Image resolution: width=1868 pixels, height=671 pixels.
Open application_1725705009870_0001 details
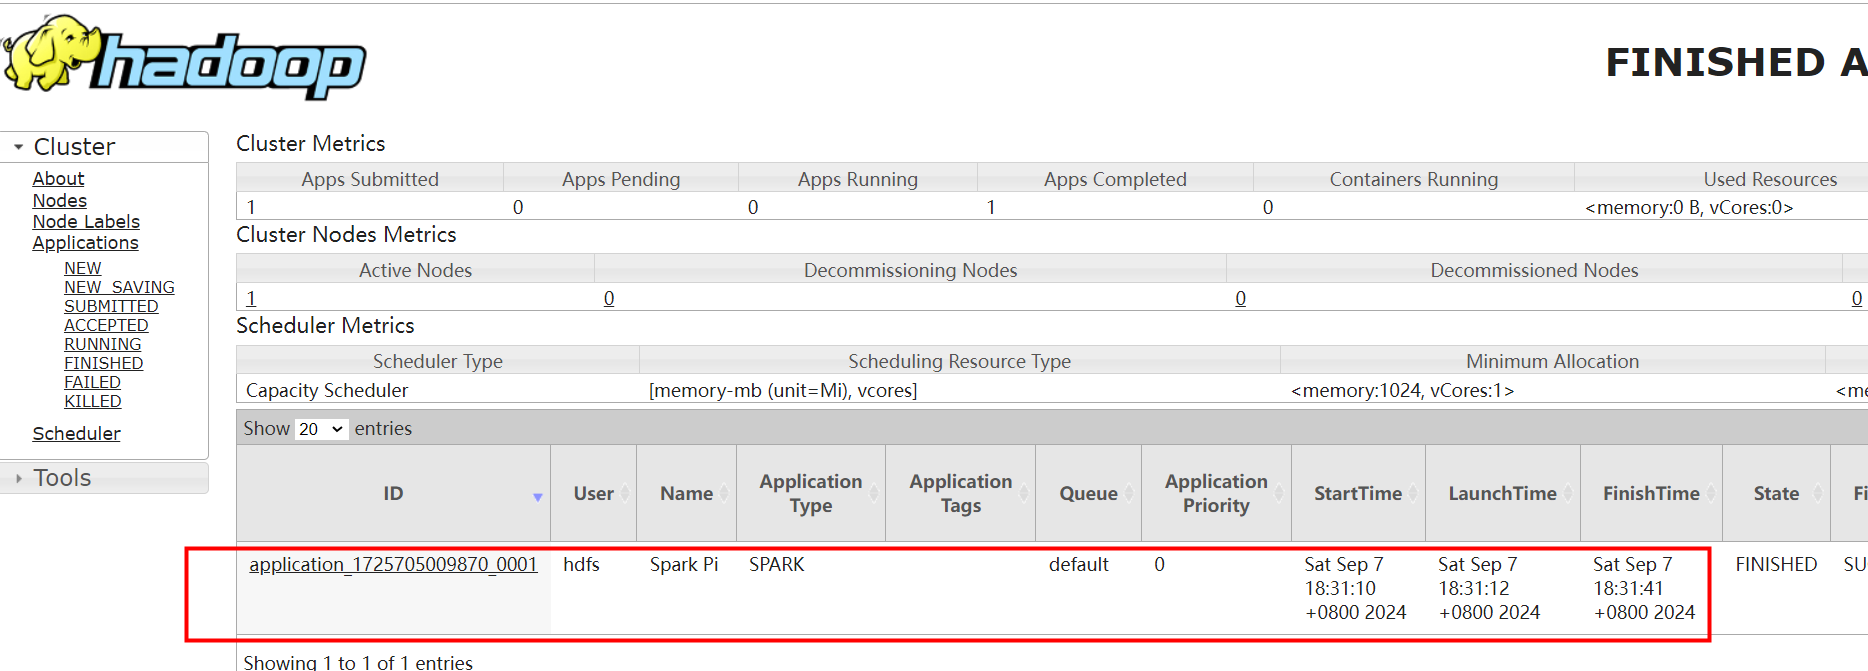[393, 565]
